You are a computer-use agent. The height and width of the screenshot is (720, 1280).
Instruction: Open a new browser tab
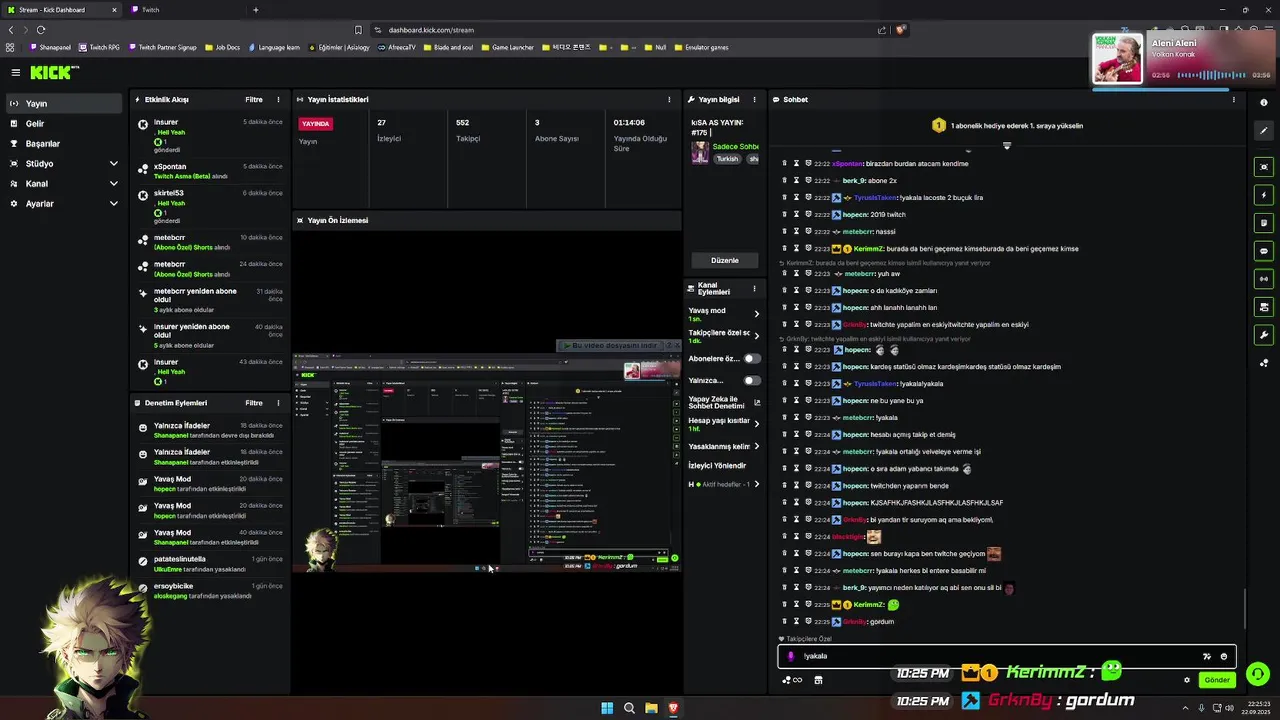(x=255, y=10)
